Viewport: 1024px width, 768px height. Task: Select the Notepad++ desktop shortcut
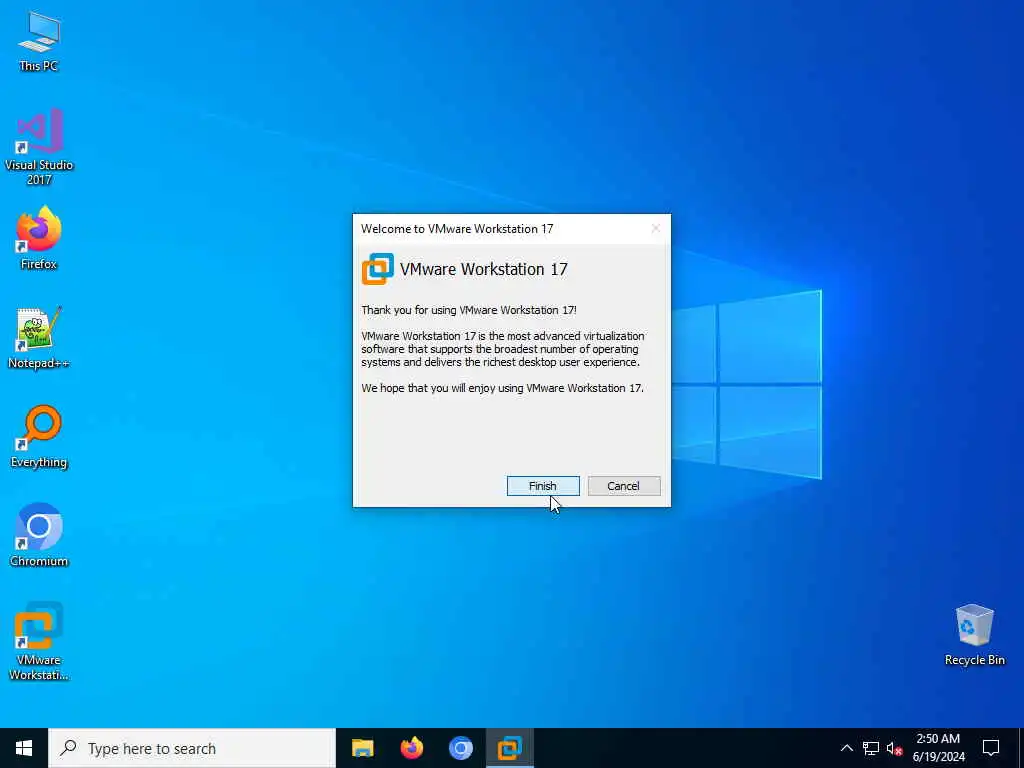[39, 338]
